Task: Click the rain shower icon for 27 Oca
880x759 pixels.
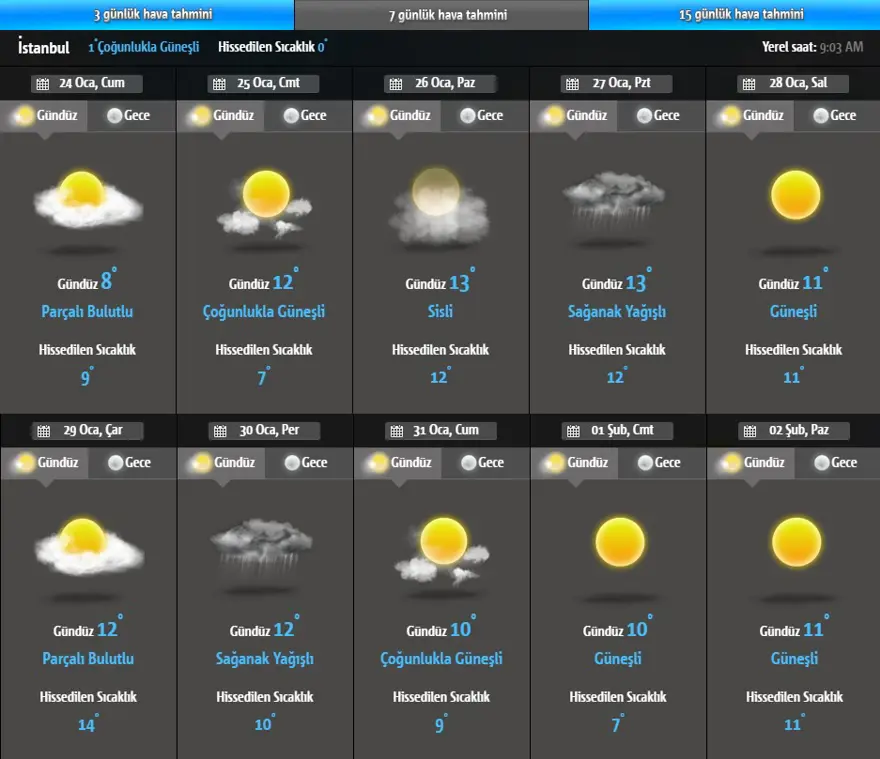Action: pyautogui.click(x=615, y=198)
